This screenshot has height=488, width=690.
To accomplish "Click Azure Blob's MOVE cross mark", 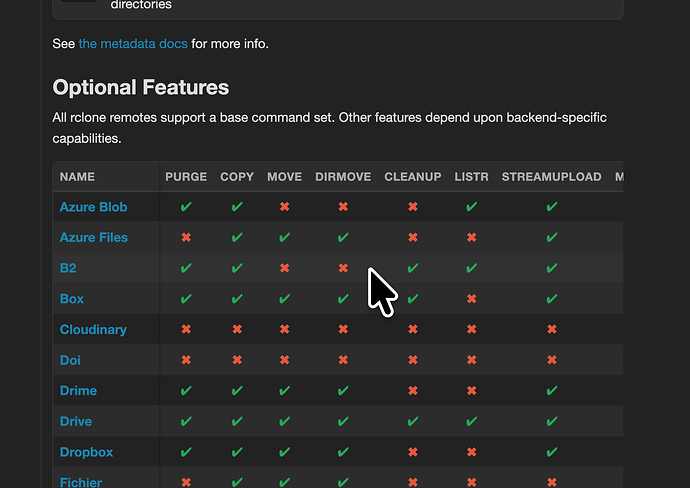I will point(285,206).
